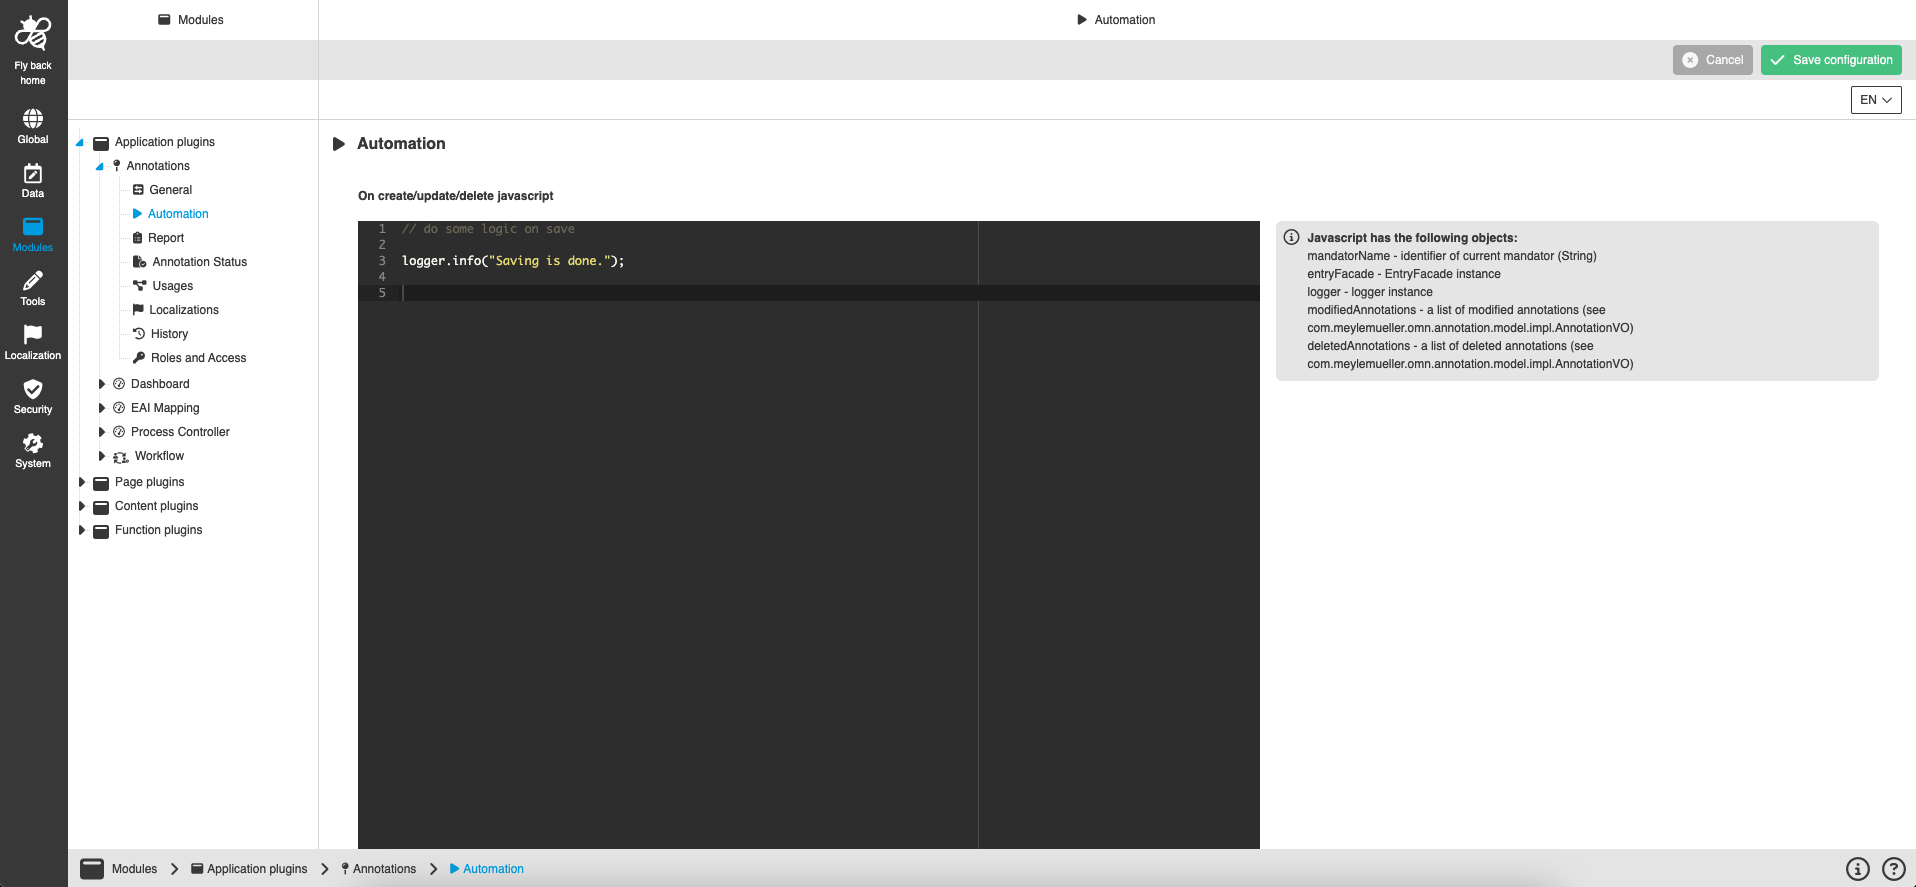Expand the Workflow tree node
Screen dimensions: 1916x887
coord(101,456)
